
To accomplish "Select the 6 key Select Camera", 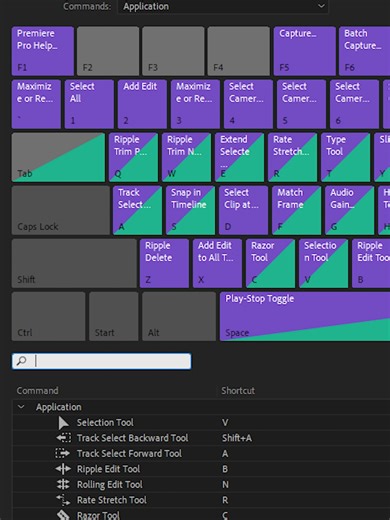I will tap(354, 104).
